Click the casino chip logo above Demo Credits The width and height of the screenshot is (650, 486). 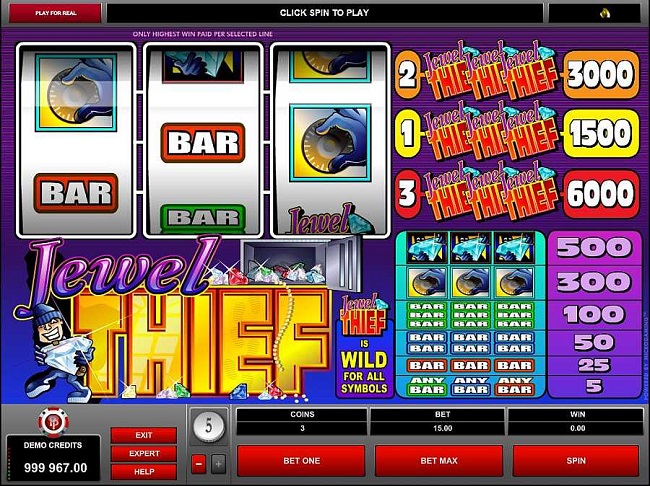[53, 423]
